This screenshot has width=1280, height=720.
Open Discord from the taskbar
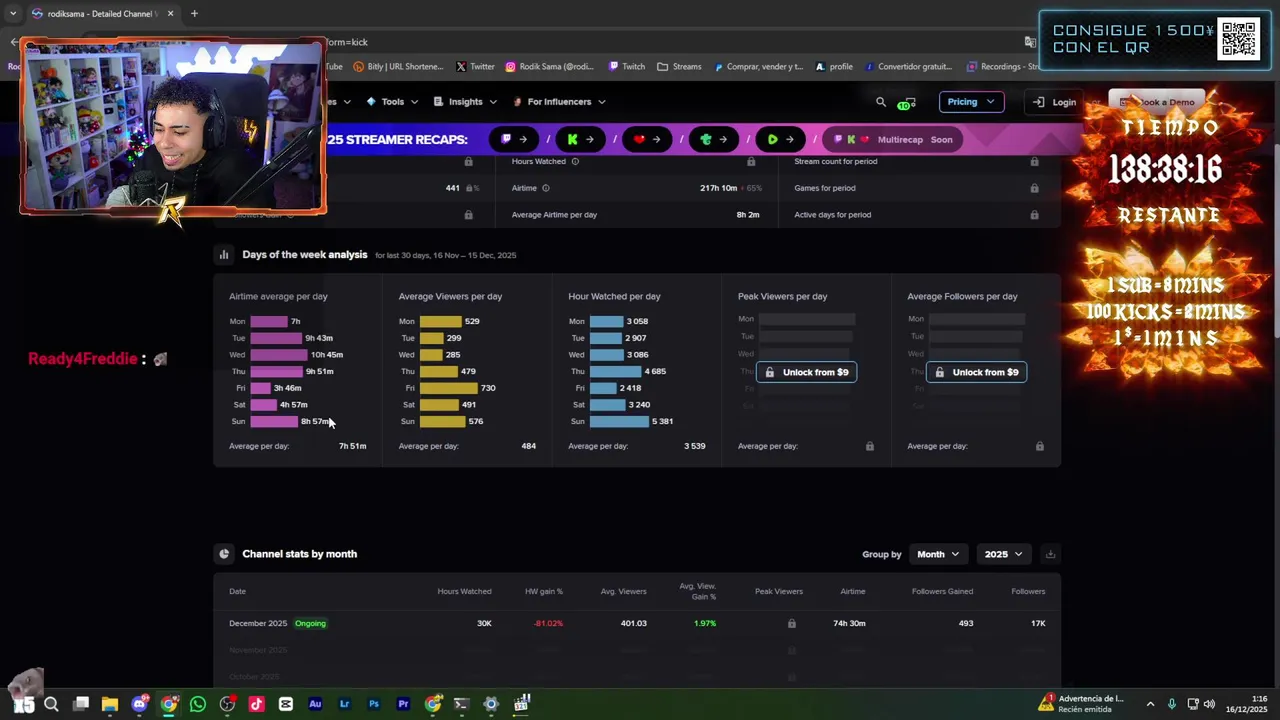click(139, 704)
